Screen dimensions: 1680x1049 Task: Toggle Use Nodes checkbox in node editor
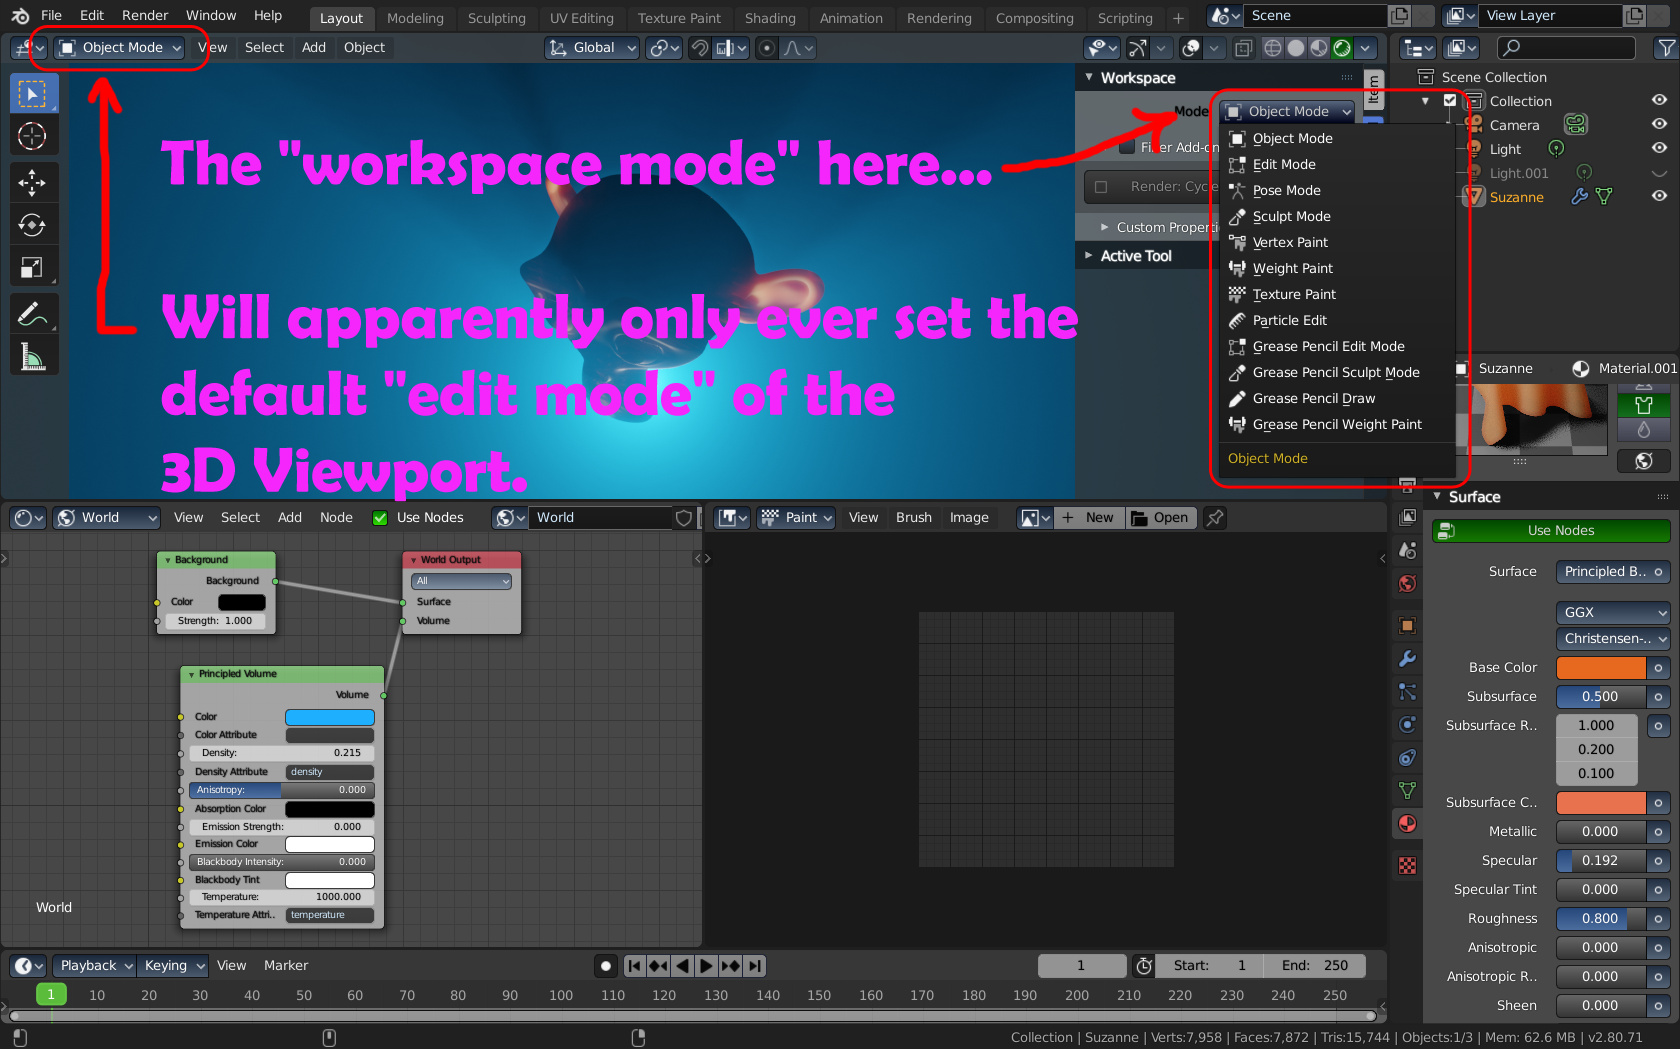380,518
